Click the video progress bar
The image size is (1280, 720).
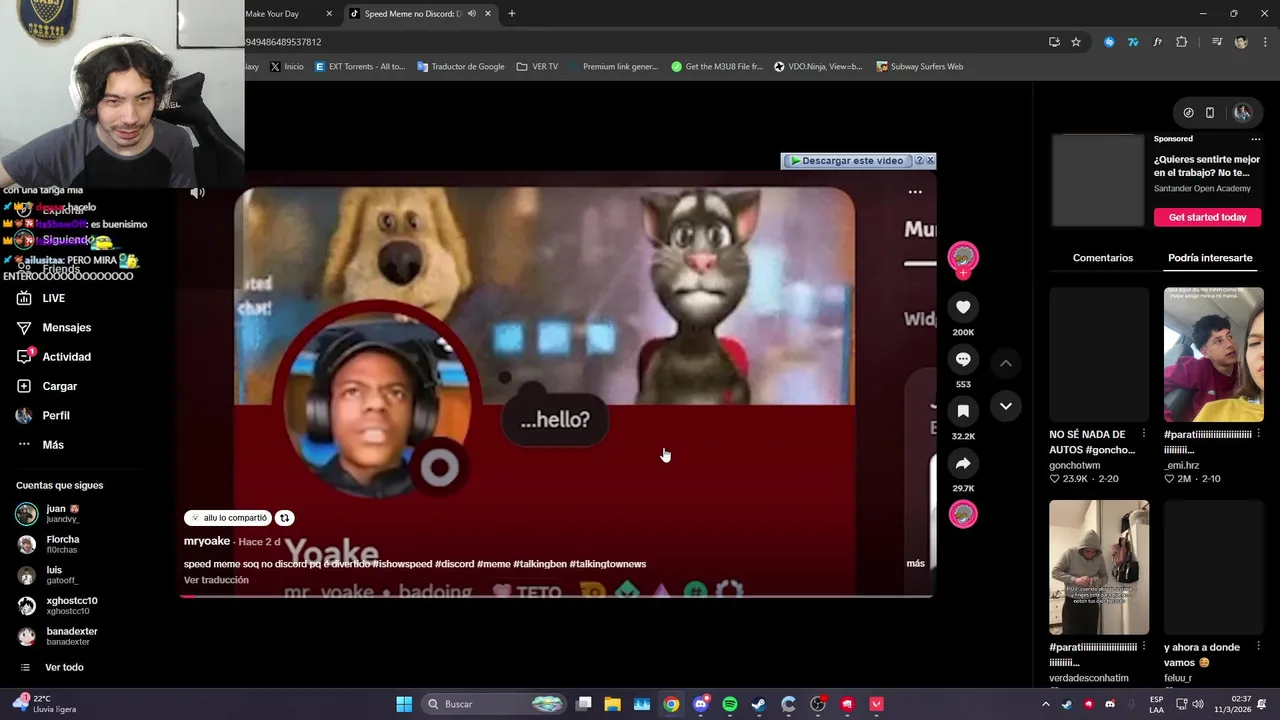point(556,596)
